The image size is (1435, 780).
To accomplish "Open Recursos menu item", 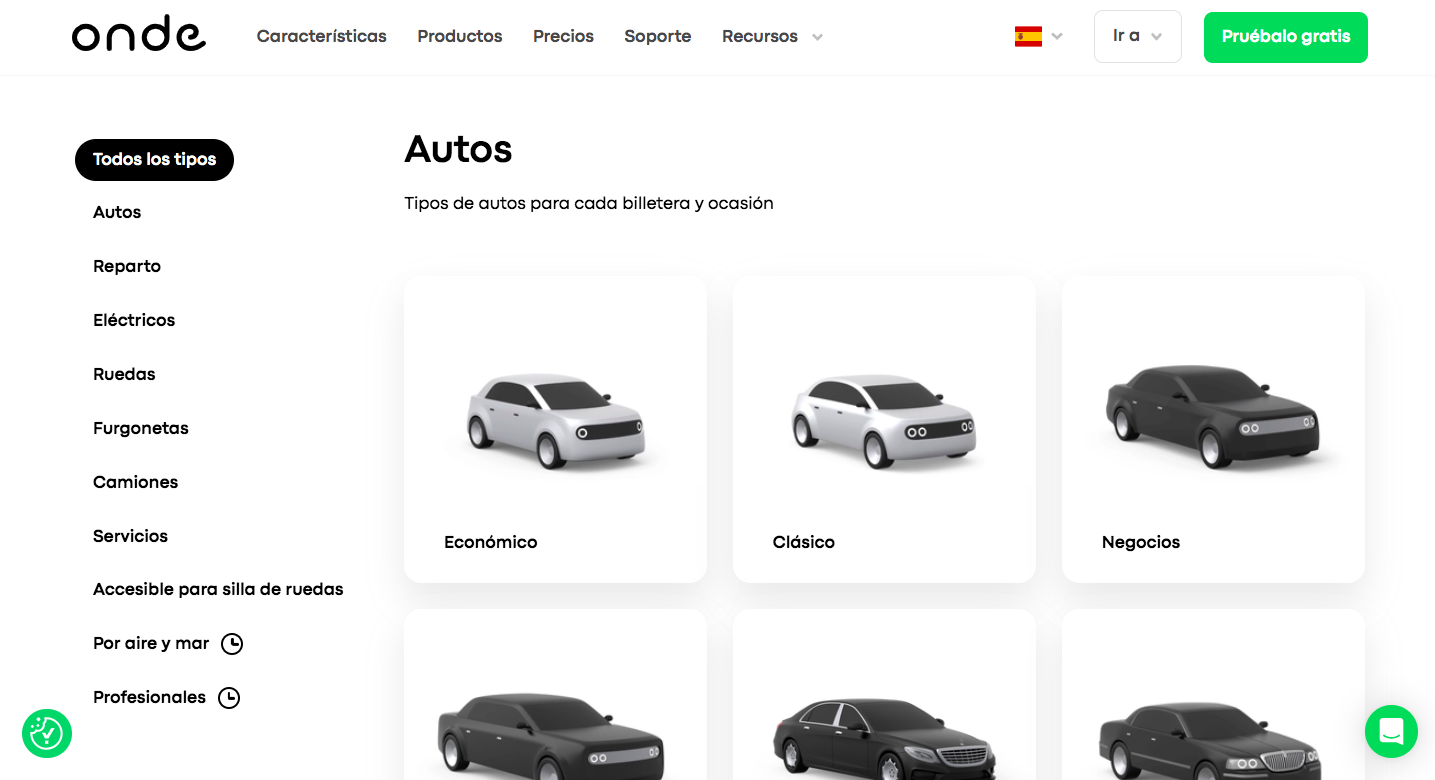I will point(760,36).
